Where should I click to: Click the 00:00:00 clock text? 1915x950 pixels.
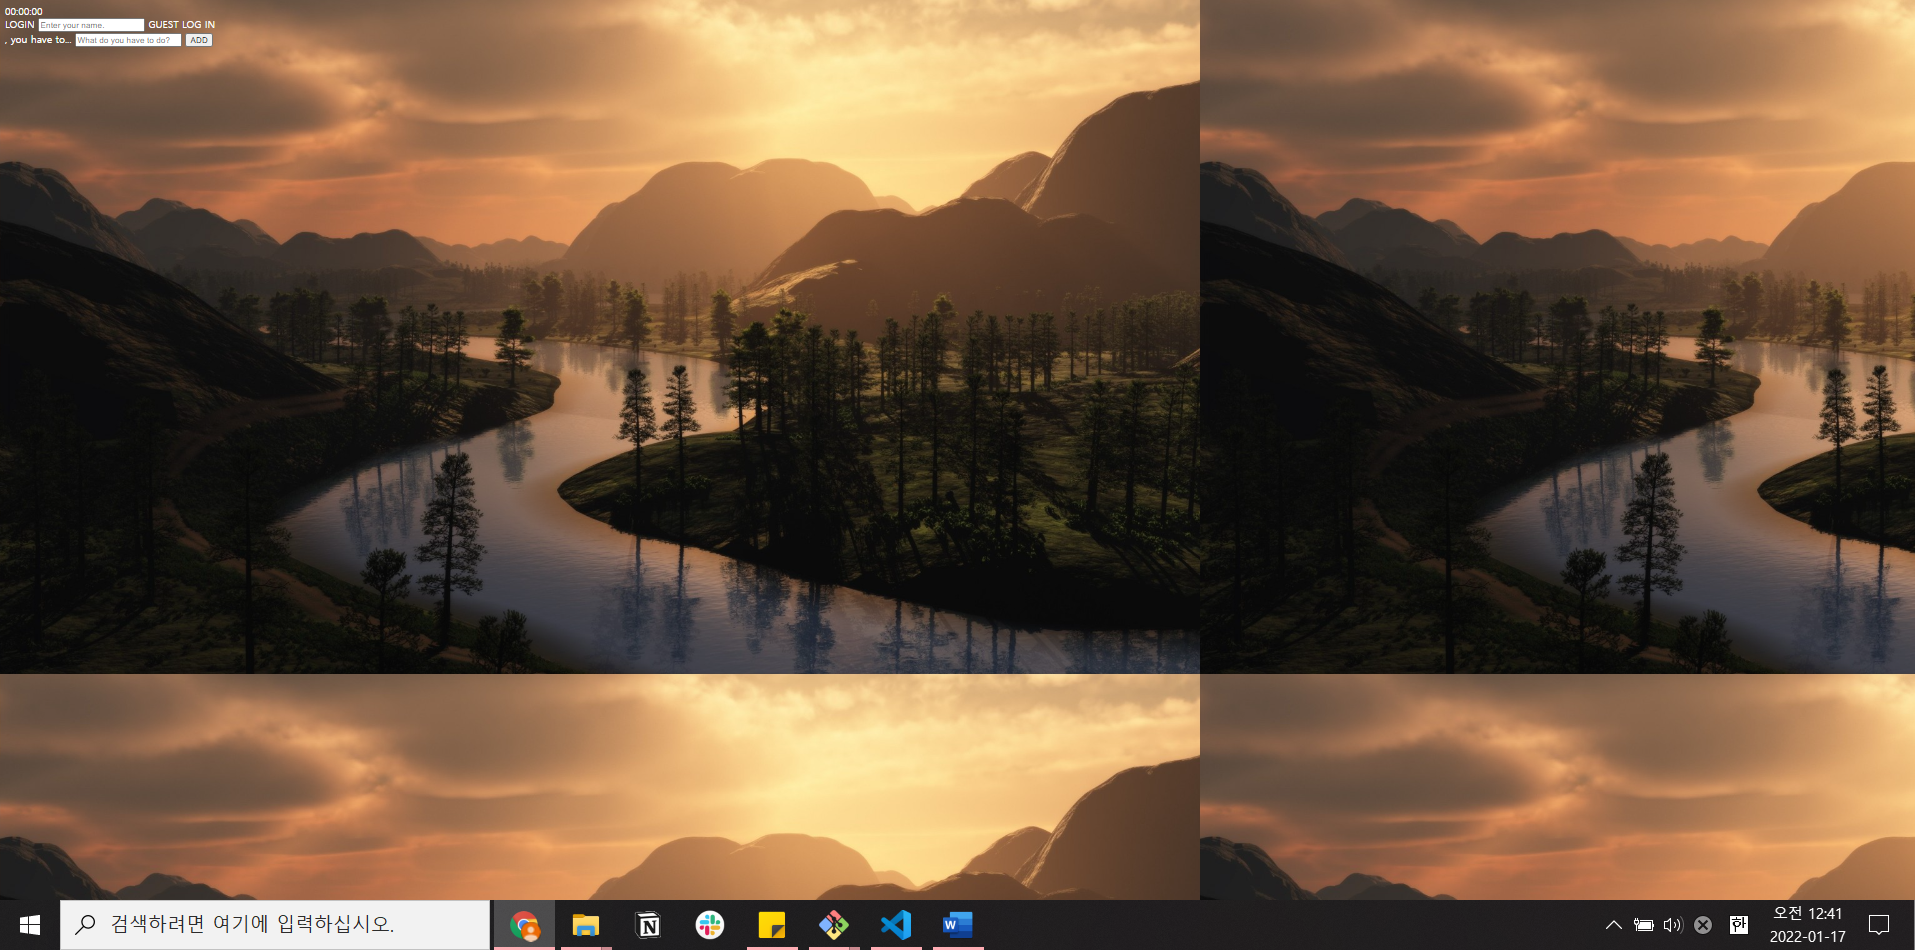24,12
